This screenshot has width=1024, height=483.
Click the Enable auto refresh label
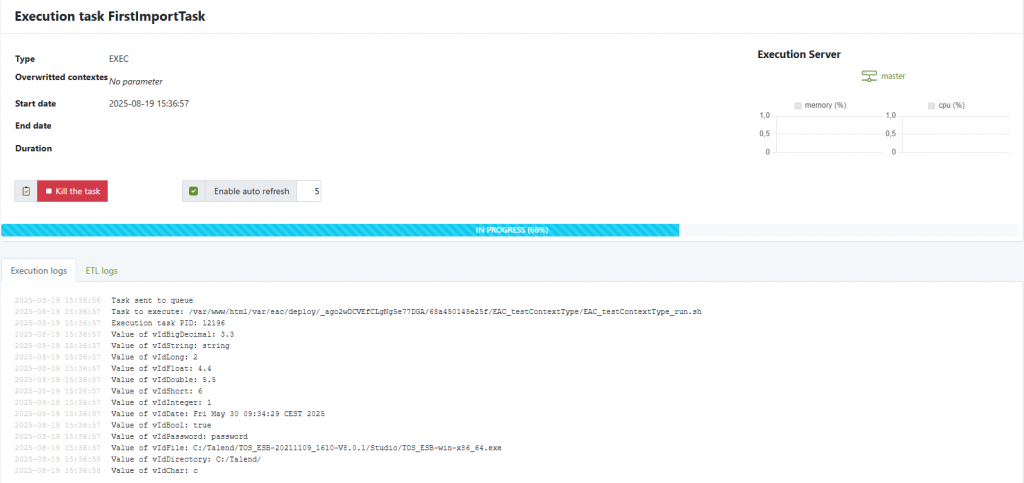(x=250, y=191)
